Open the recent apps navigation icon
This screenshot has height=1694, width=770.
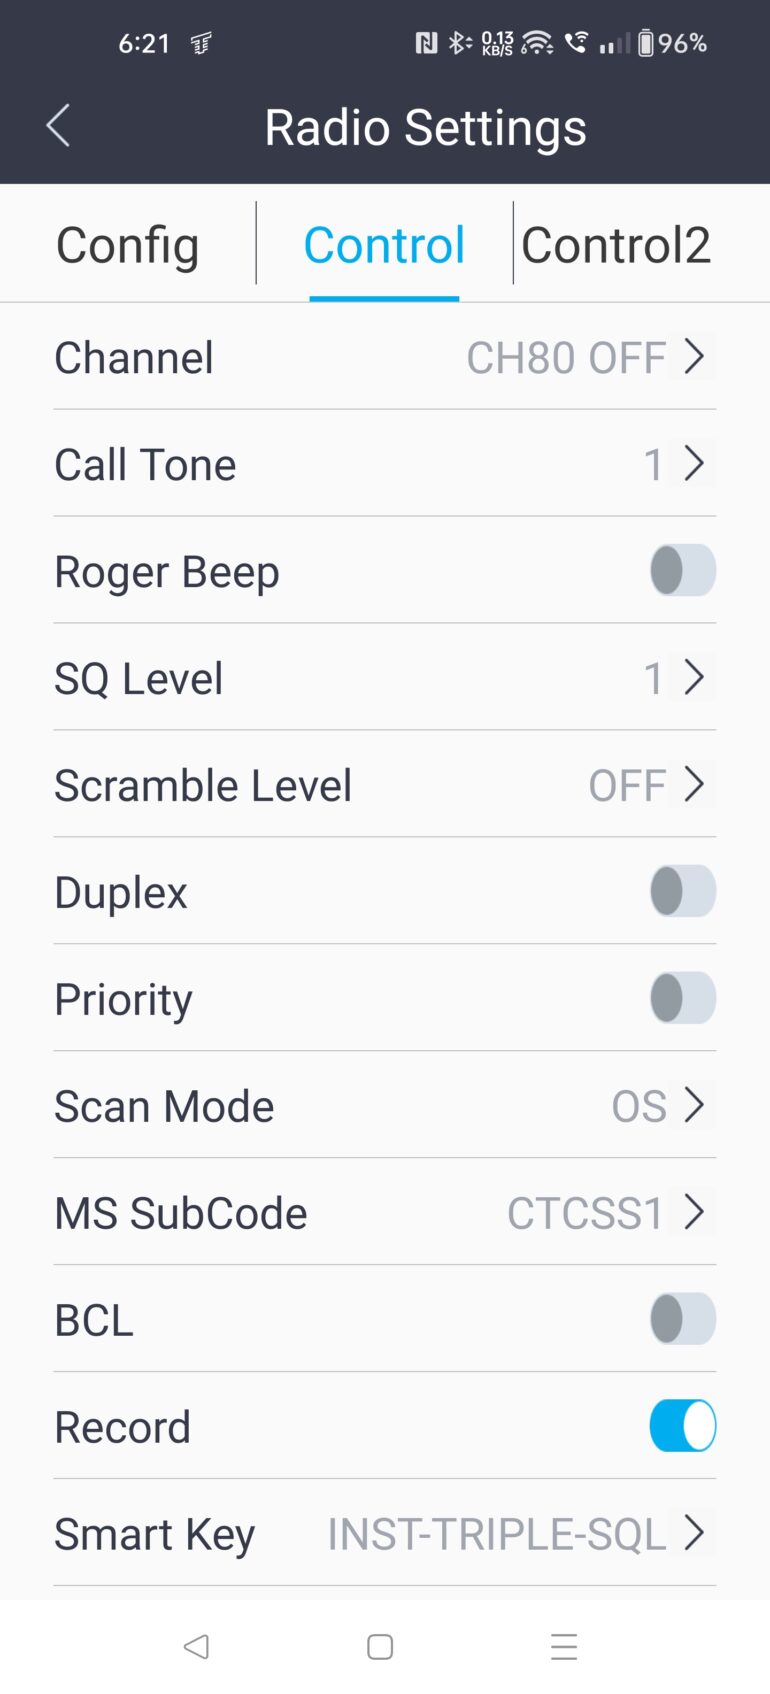click(x=564, y=1646)
